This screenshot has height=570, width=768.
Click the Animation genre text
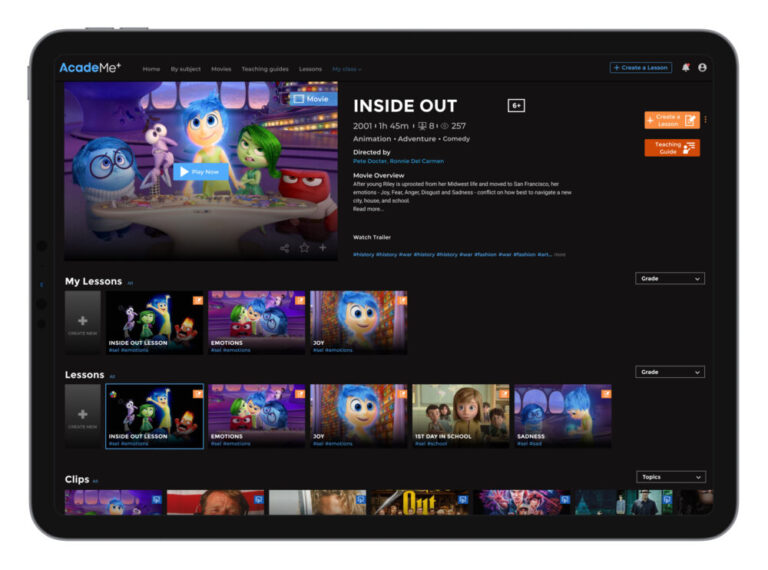(x=372, y=139)
